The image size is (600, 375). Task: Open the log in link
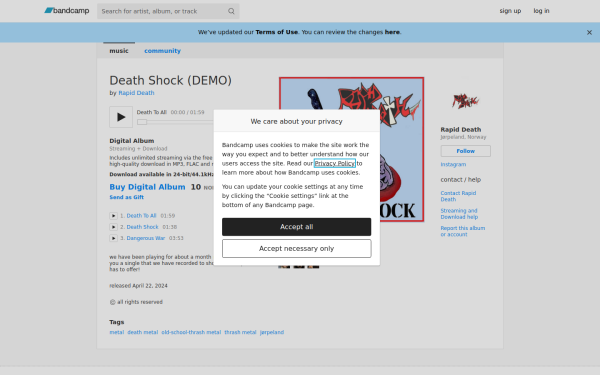click(x=541, y=11)
